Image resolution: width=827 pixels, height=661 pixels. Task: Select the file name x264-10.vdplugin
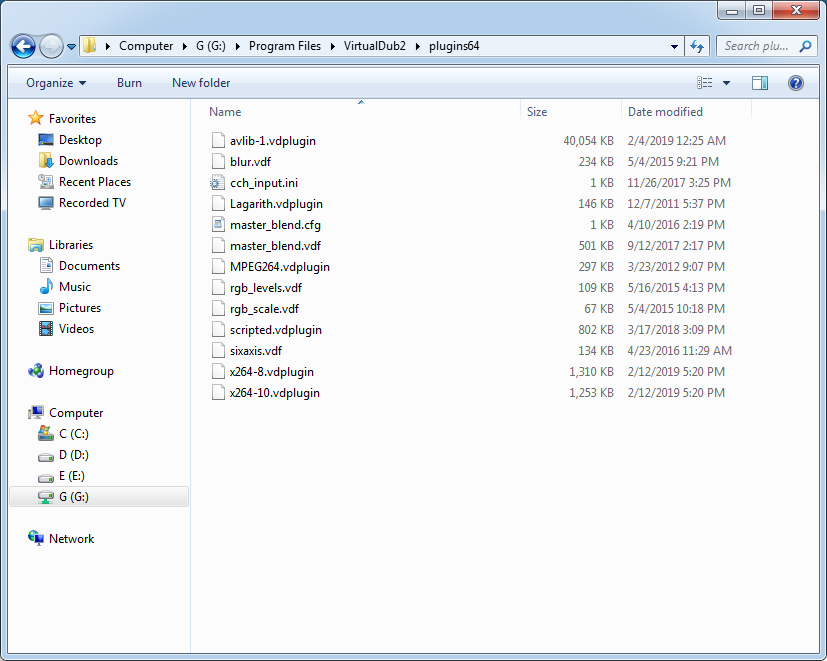click(x=274, y=393)
